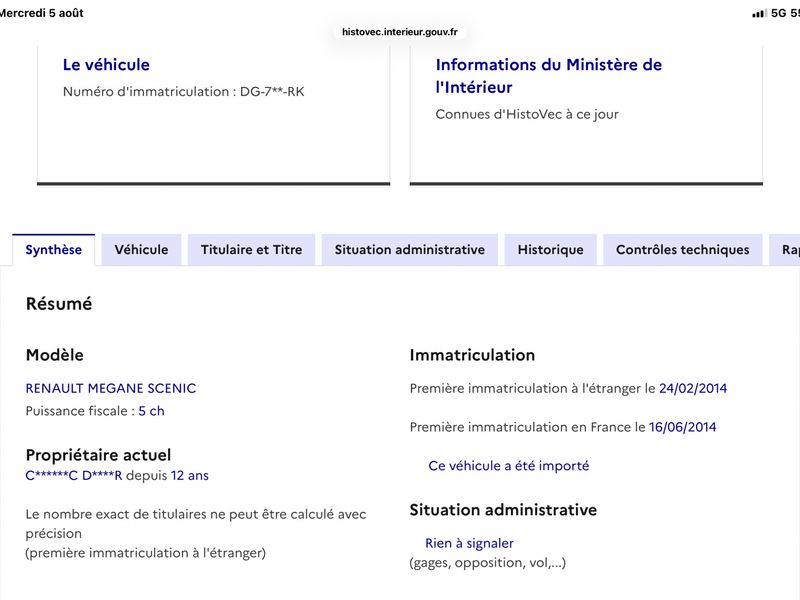This screenshot has height=600, width=800.
Task: Click the 5 ch fiscal power value
Action: pyautogui.click(x=152, y=411)
